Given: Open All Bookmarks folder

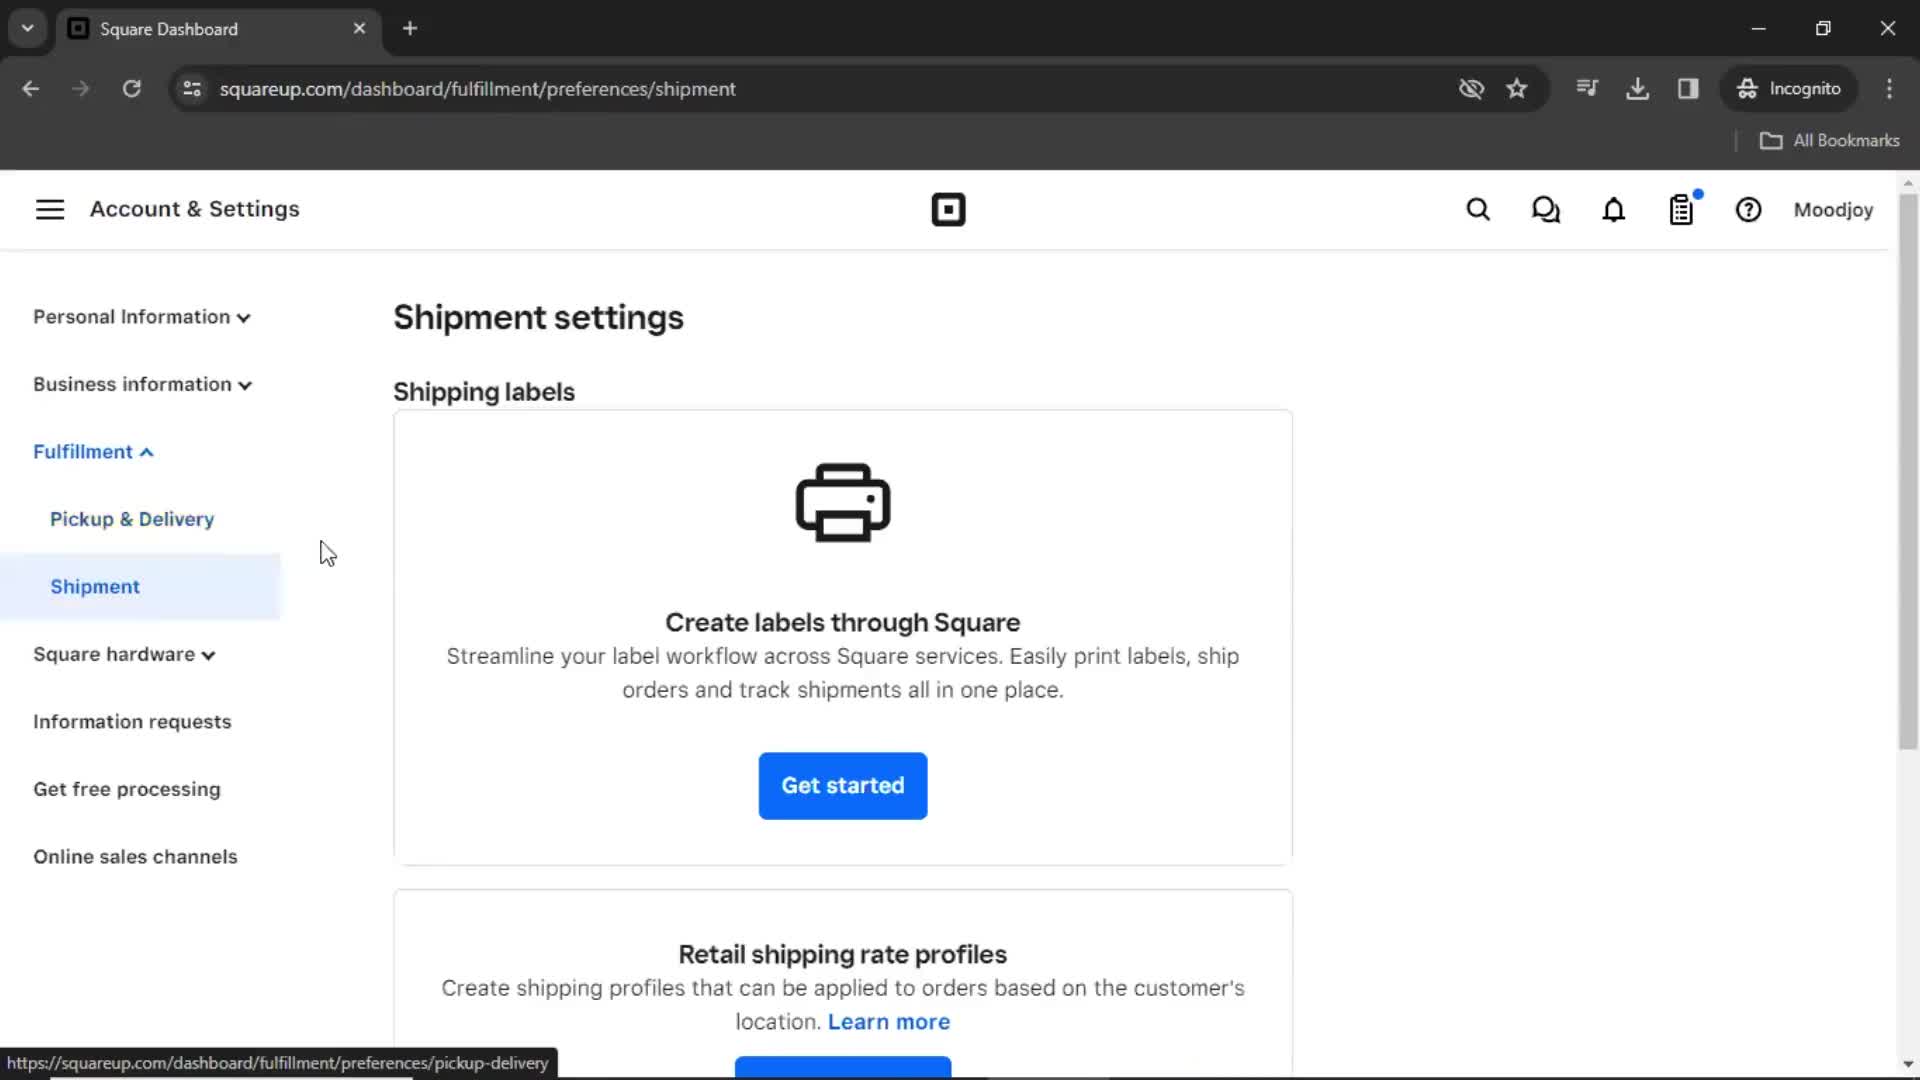Looking at the screenshot, I should tap(1830, 141).
